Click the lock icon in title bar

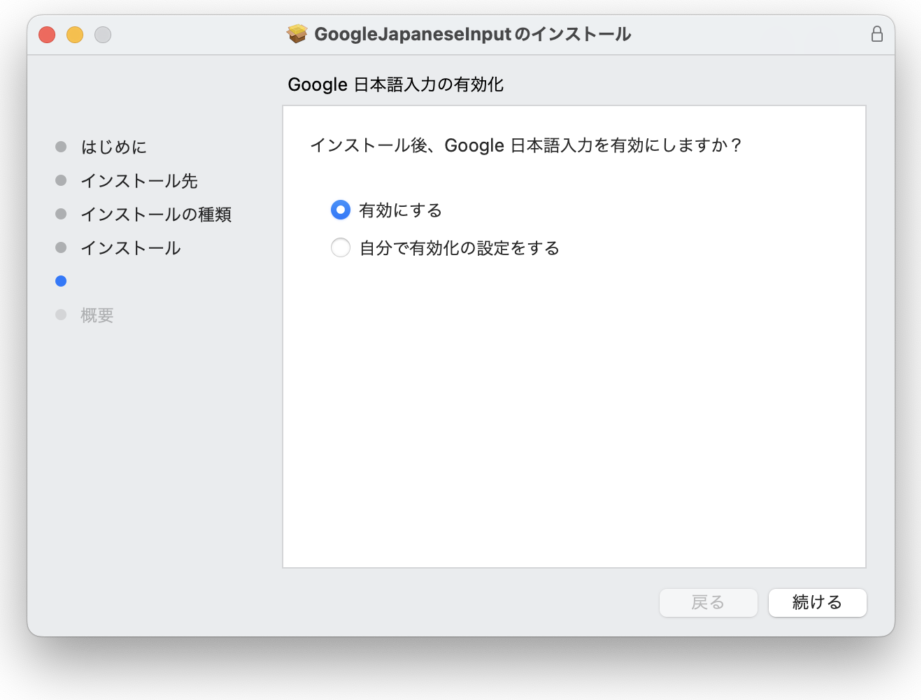tap(877, 34)
